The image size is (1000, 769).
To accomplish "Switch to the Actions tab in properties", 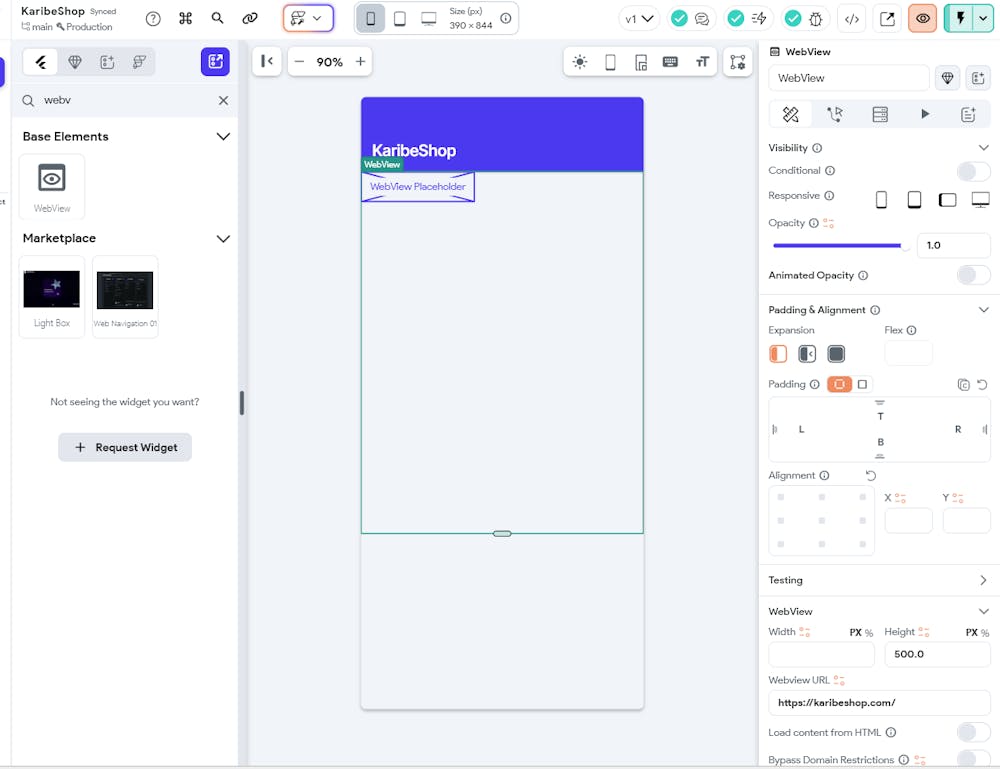I will (835, 115).
